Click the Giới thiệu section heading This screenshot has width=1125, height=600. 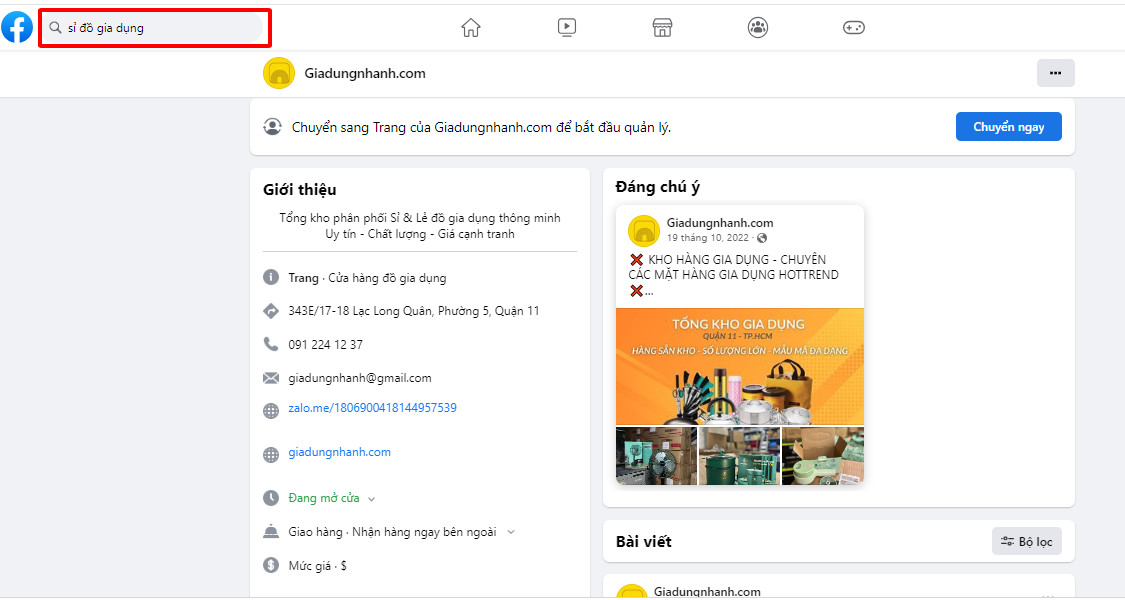299,189
